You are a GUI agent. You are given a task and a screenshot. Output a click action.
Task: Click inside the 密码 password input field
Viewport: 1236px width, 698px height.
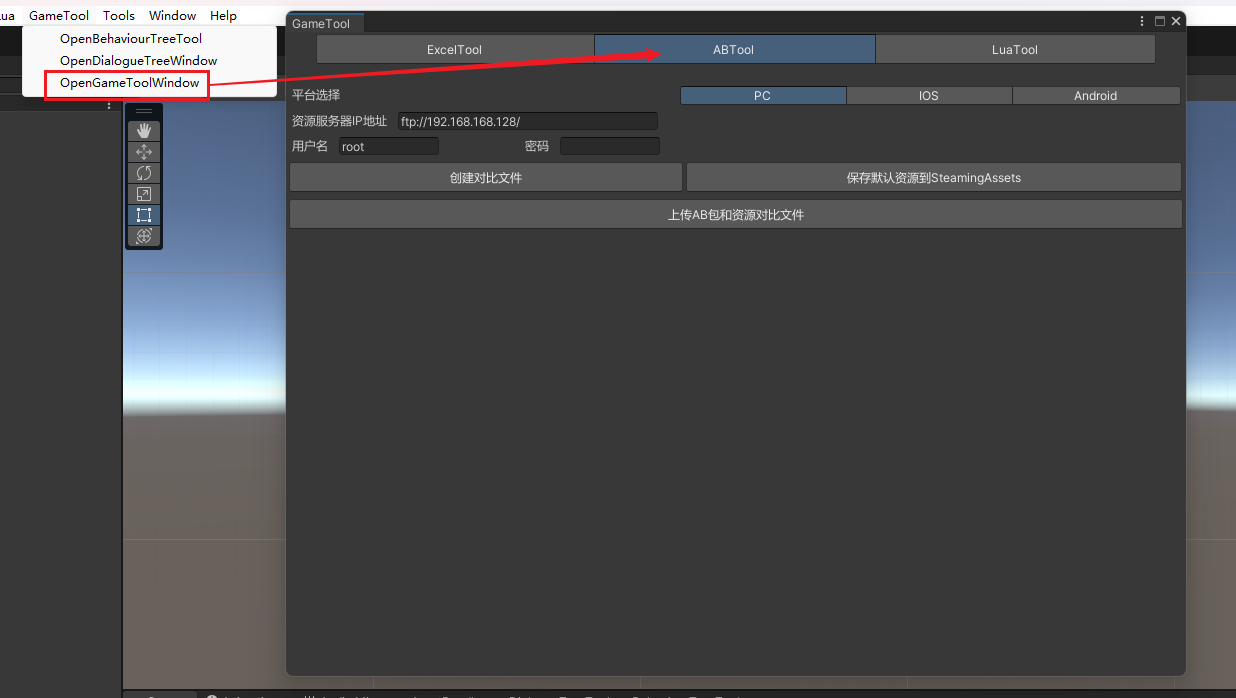coord(609,146)
